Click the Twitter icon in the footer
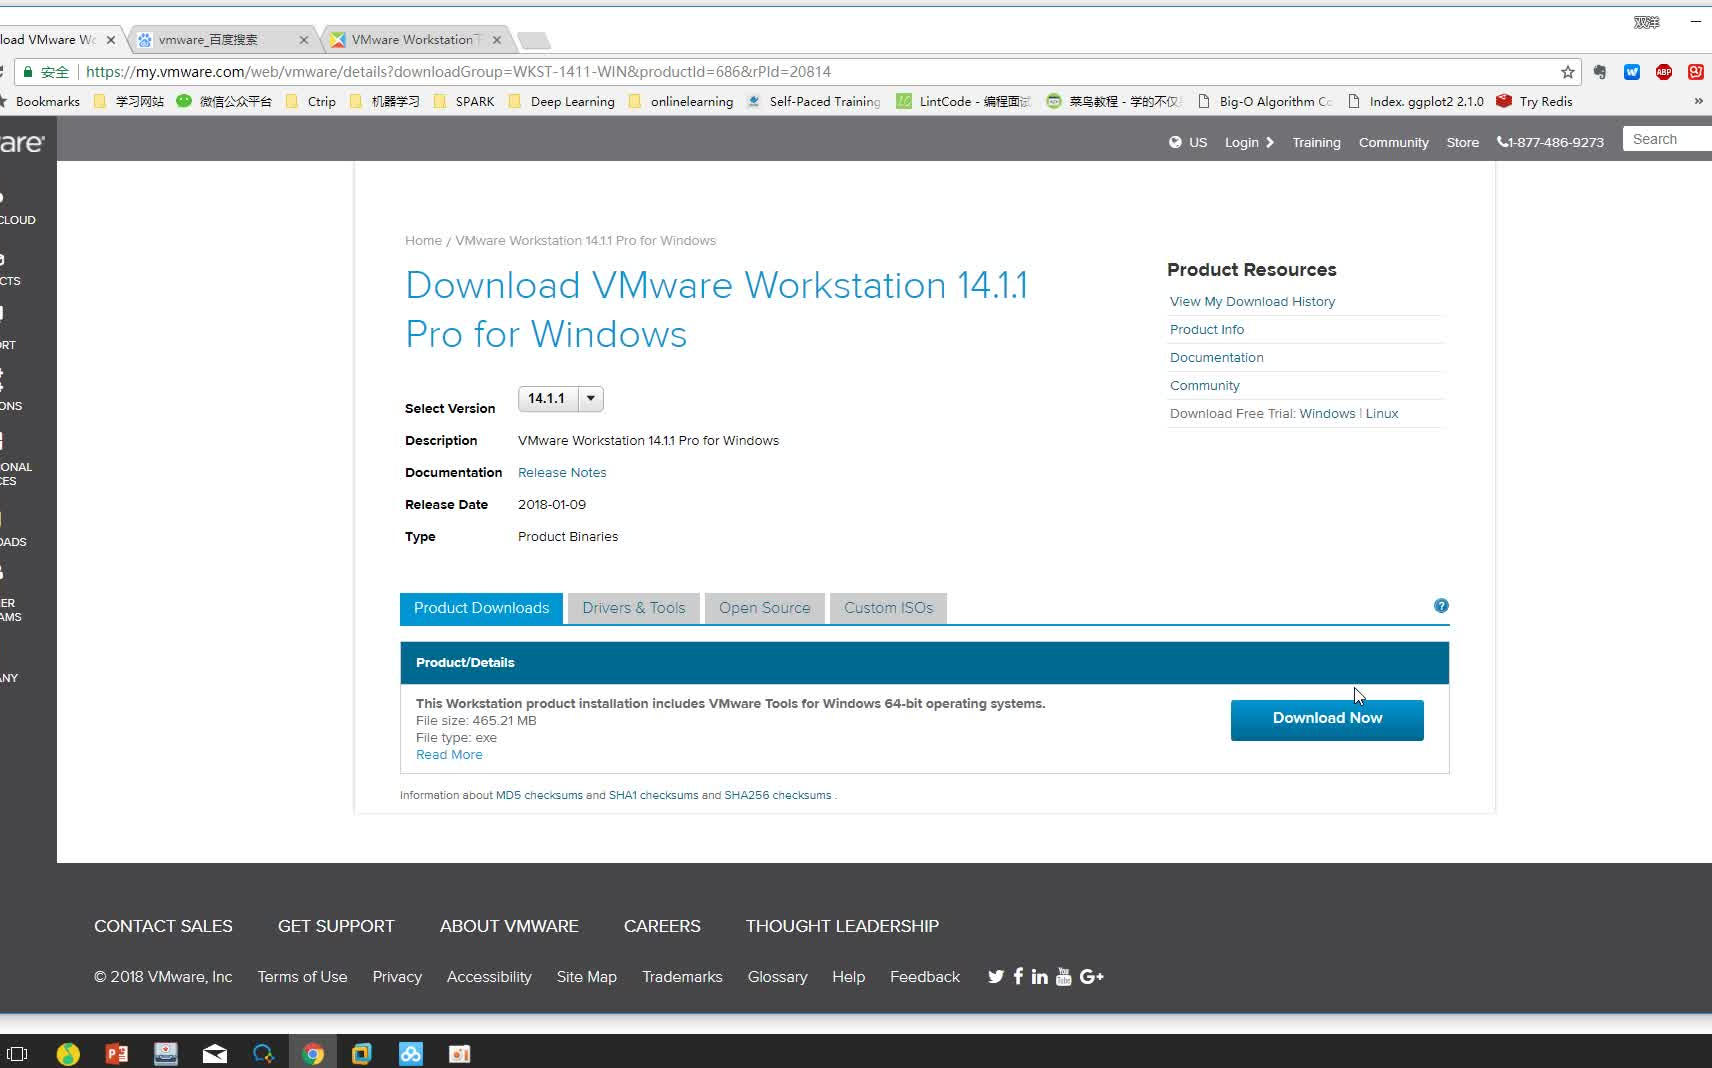1712x1068 pixels. [x=996, y=977]
